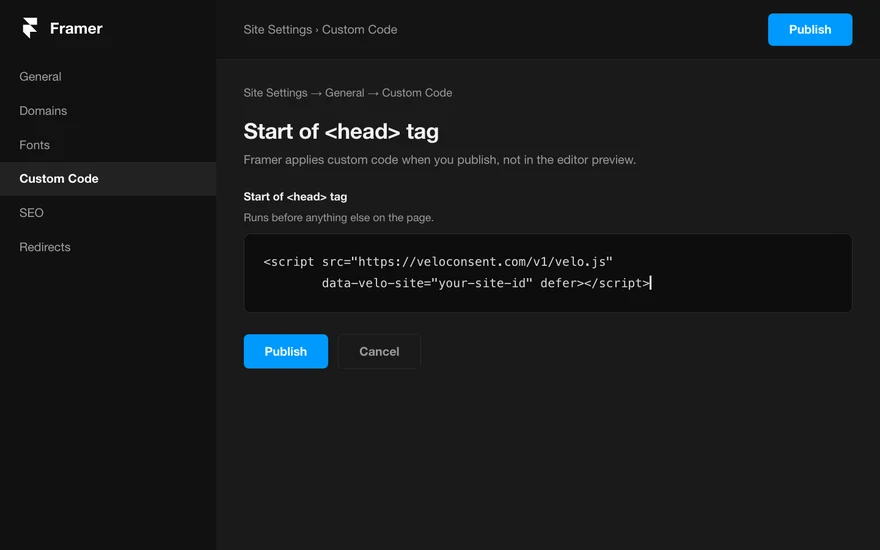Click the large 'Start of <head> tag' heading
Viewport: 880px width, 550px height.
pyautogui.click(x=341, y=131)
